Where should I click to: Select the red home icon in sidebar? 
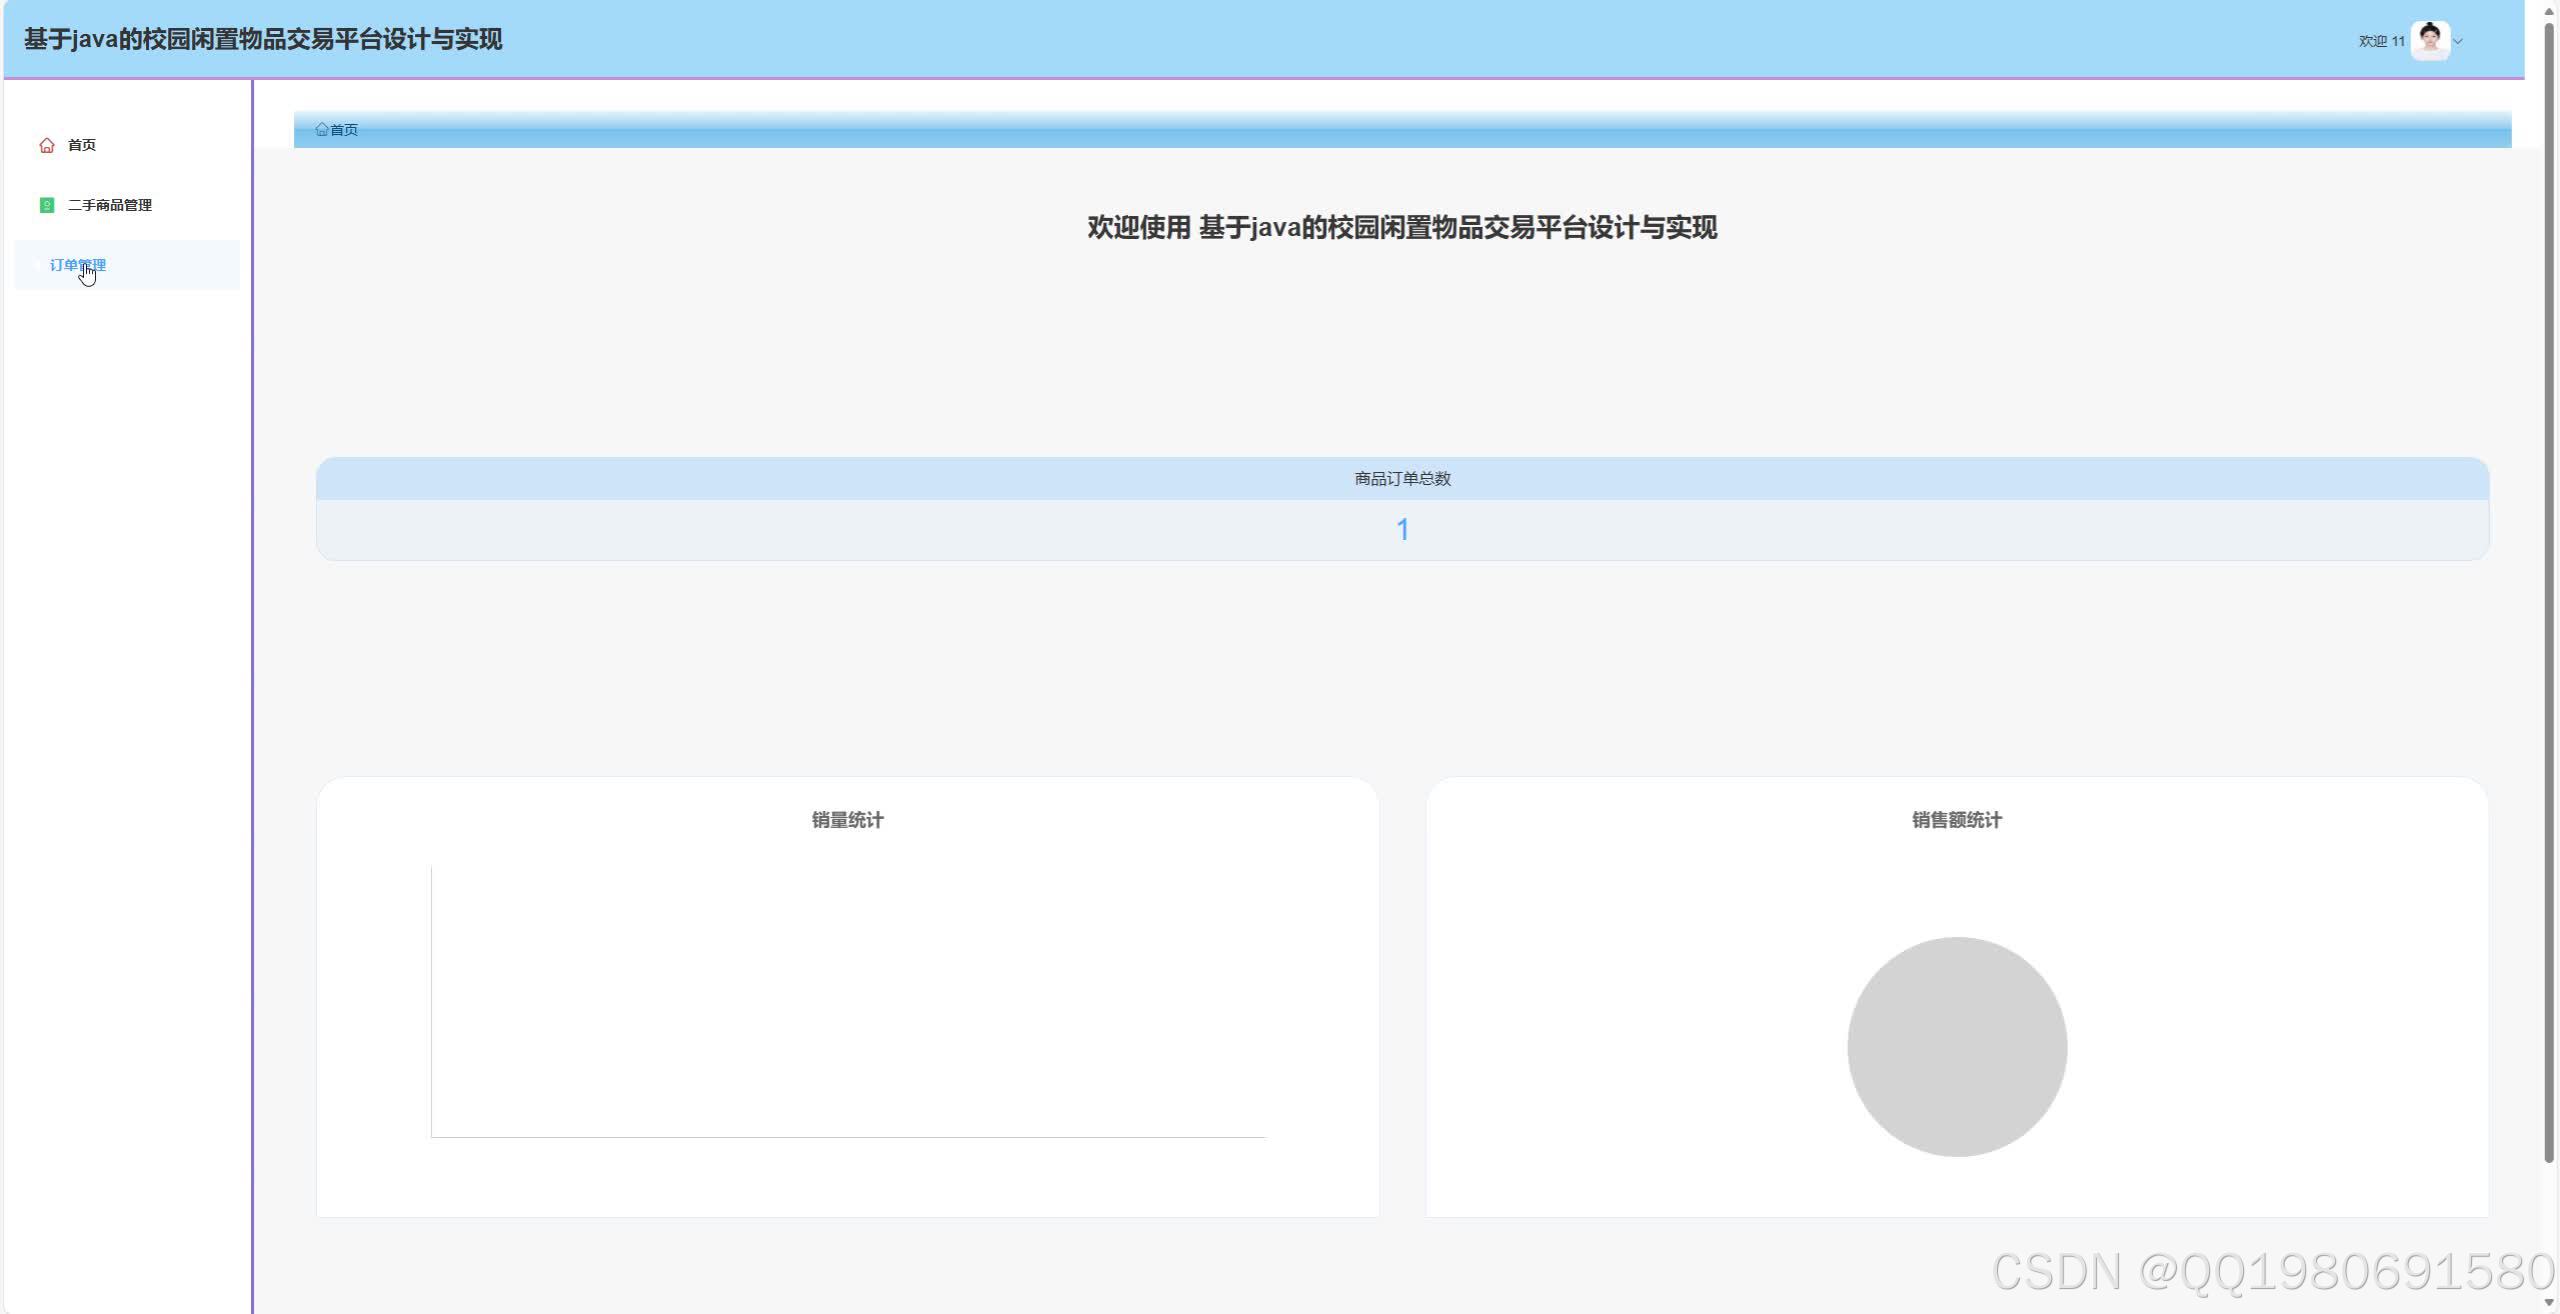coord(46,144)
